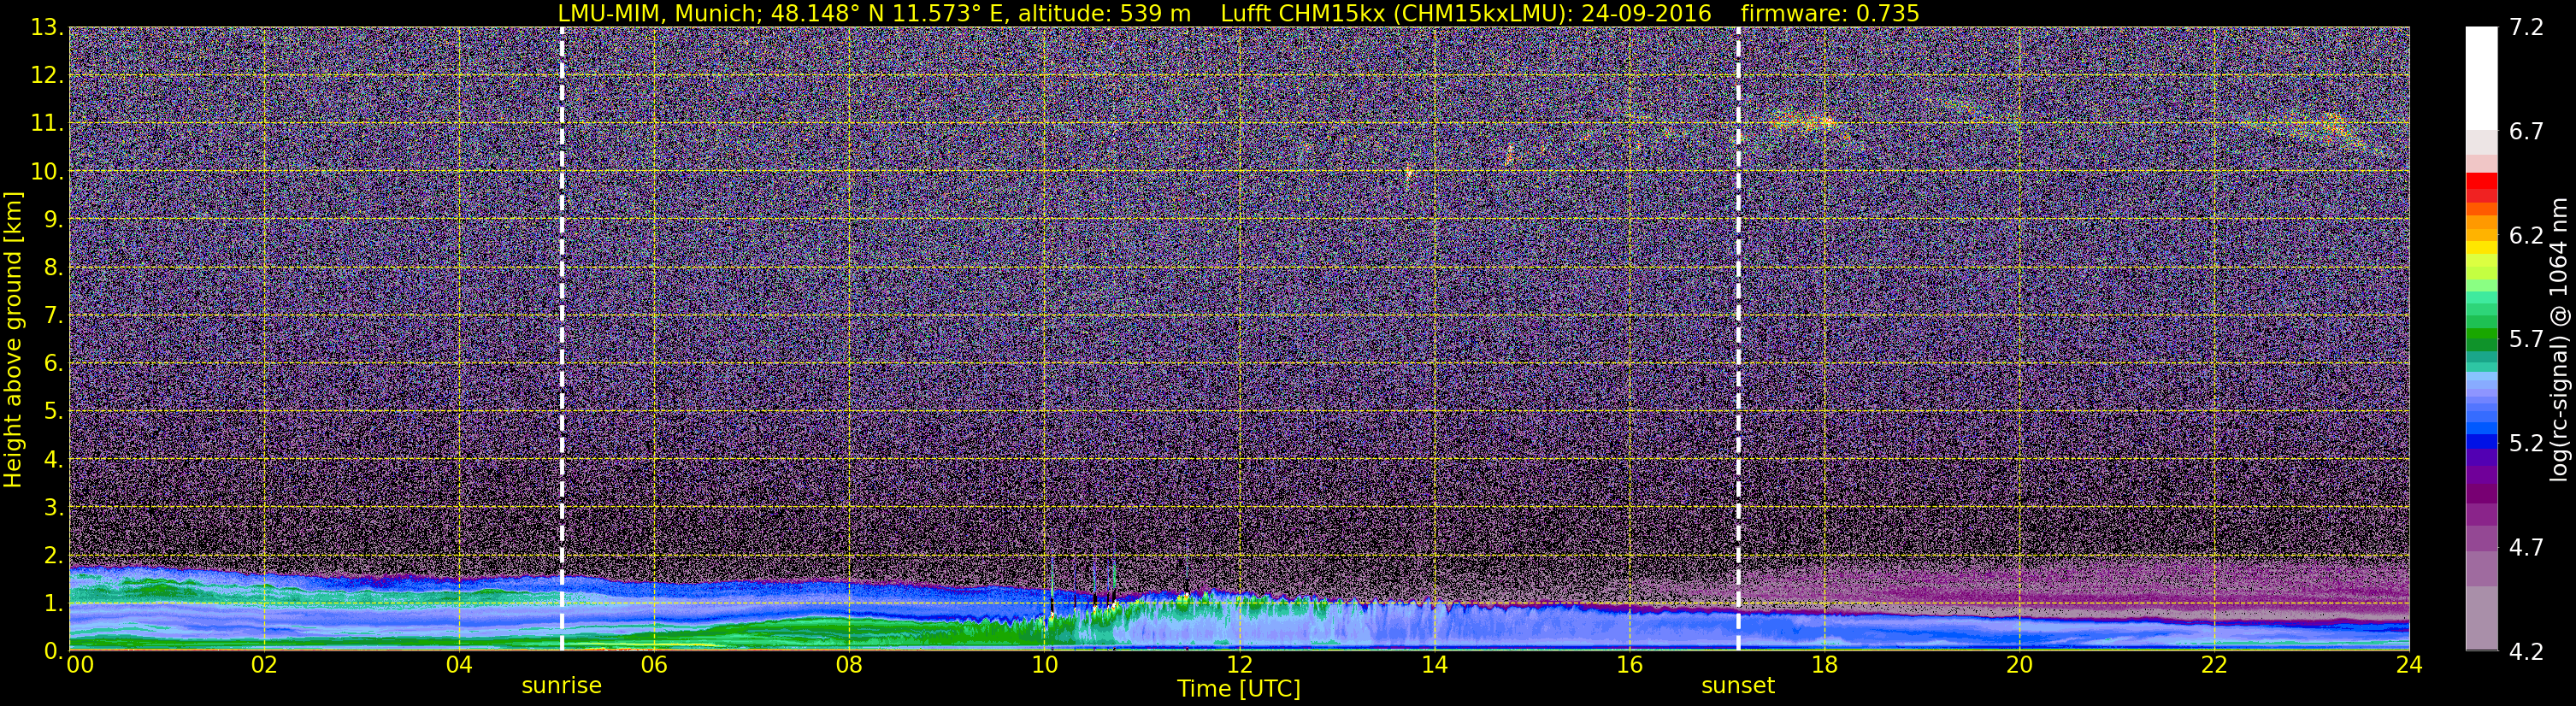Click the 14 tick label on the time axis

(x=1434, y=665)
